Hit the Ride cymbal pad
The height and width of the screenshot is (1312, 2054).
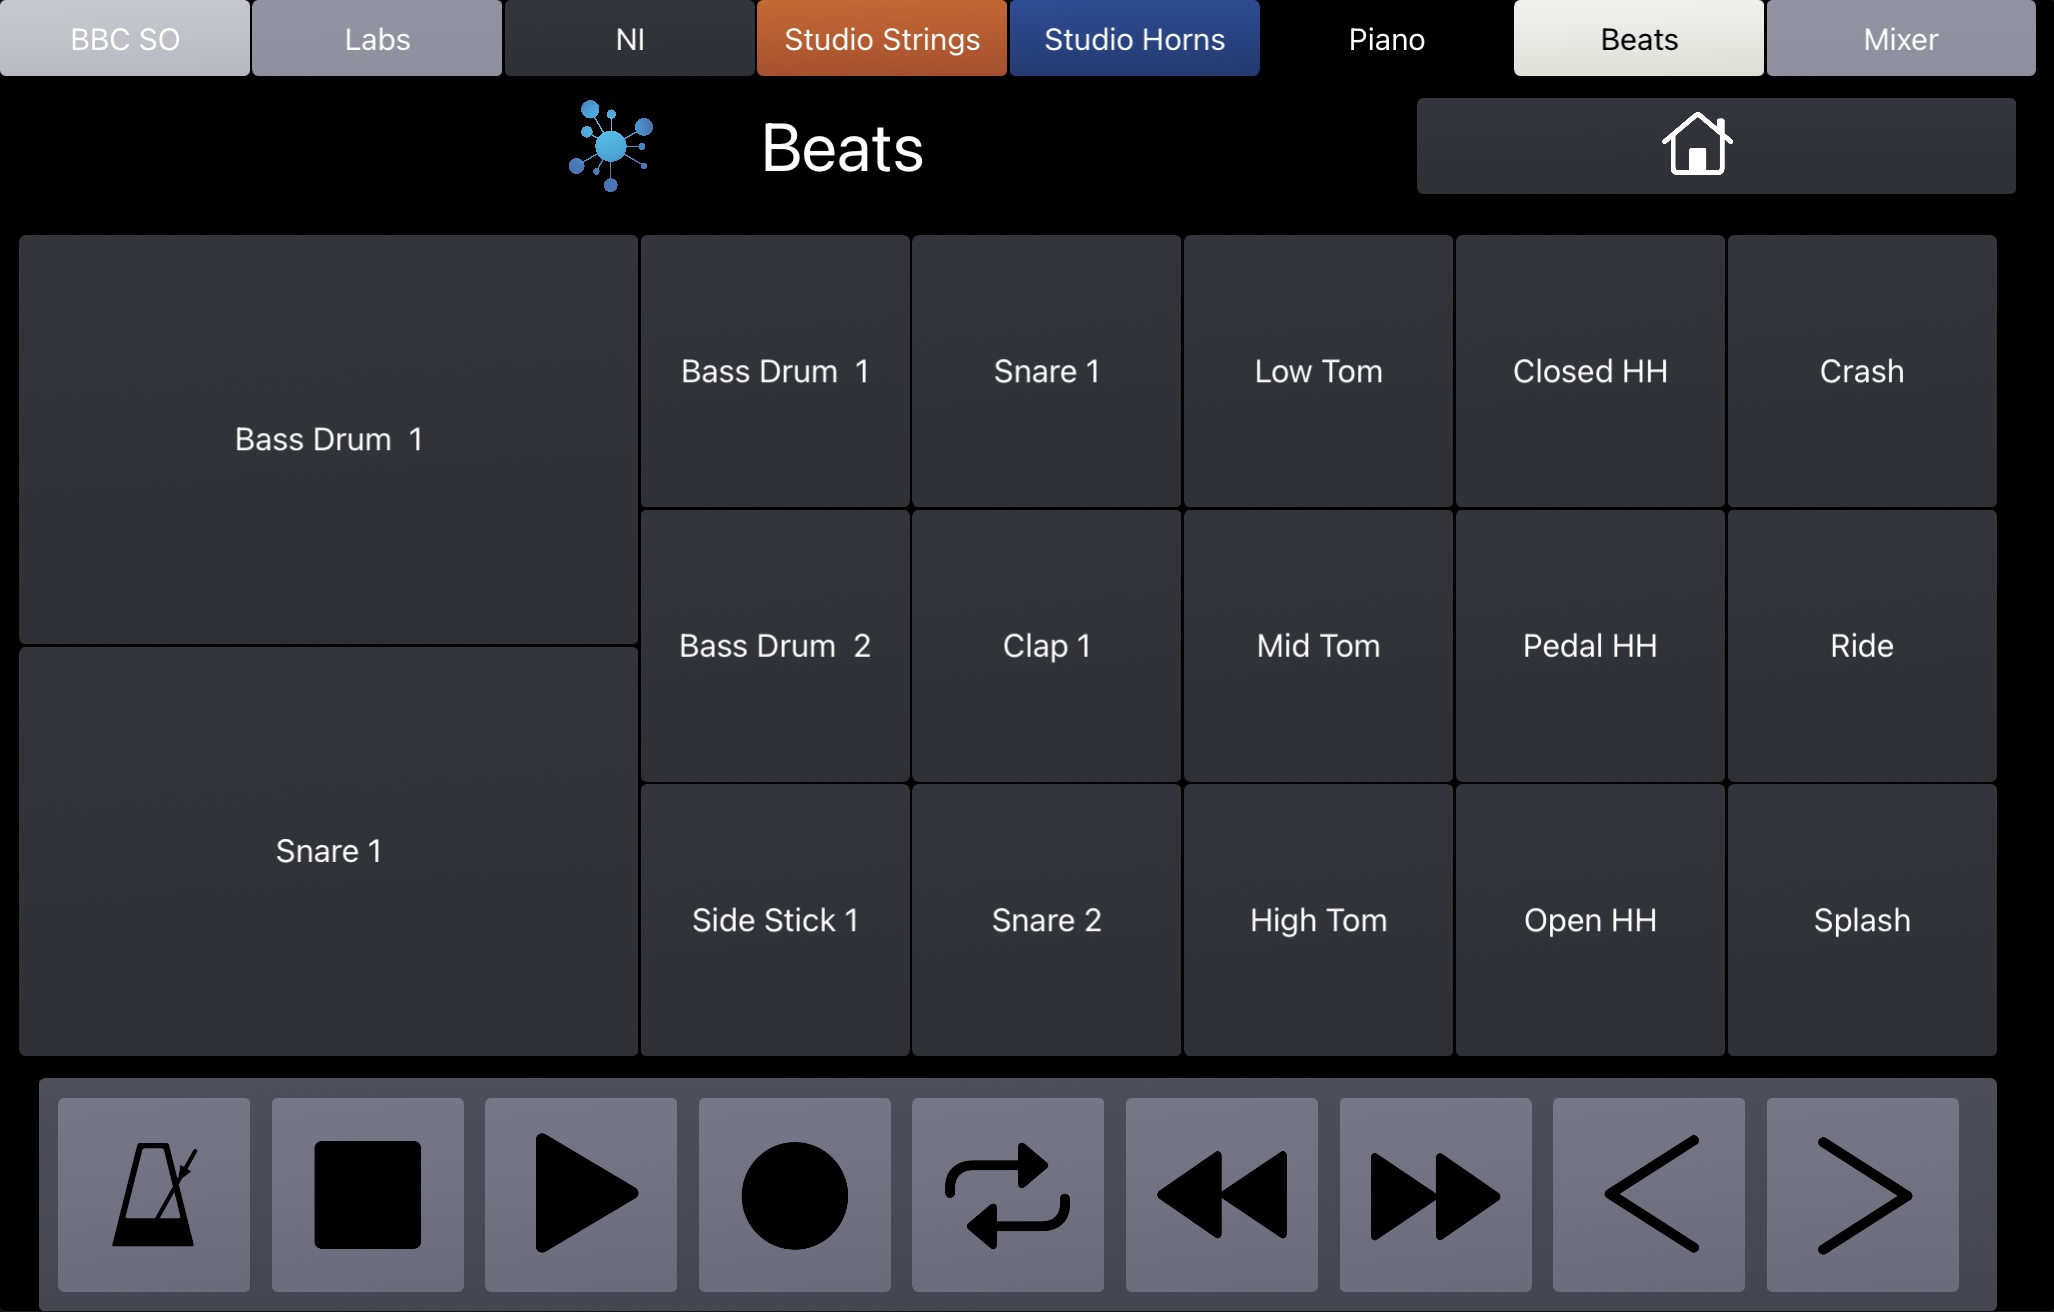(1862, 646)
